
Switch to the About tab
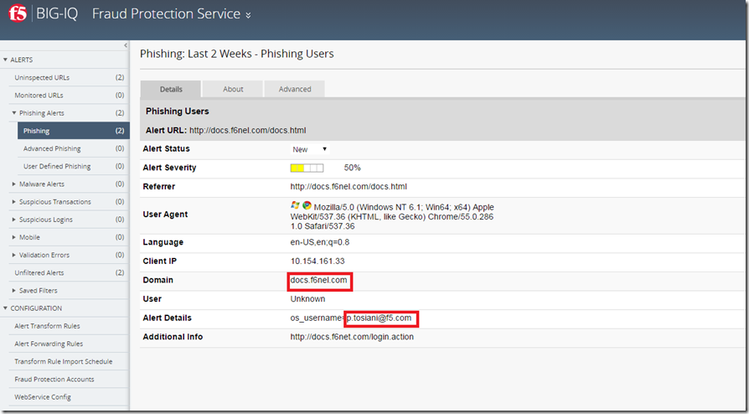pos(233,89)
